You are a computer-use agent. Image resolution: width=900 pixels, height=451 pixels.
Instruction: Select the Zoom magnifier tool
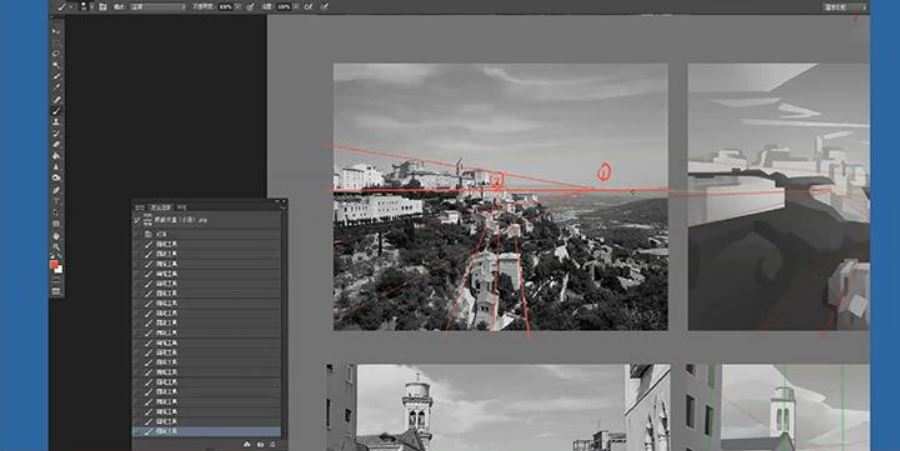(57, 246)
